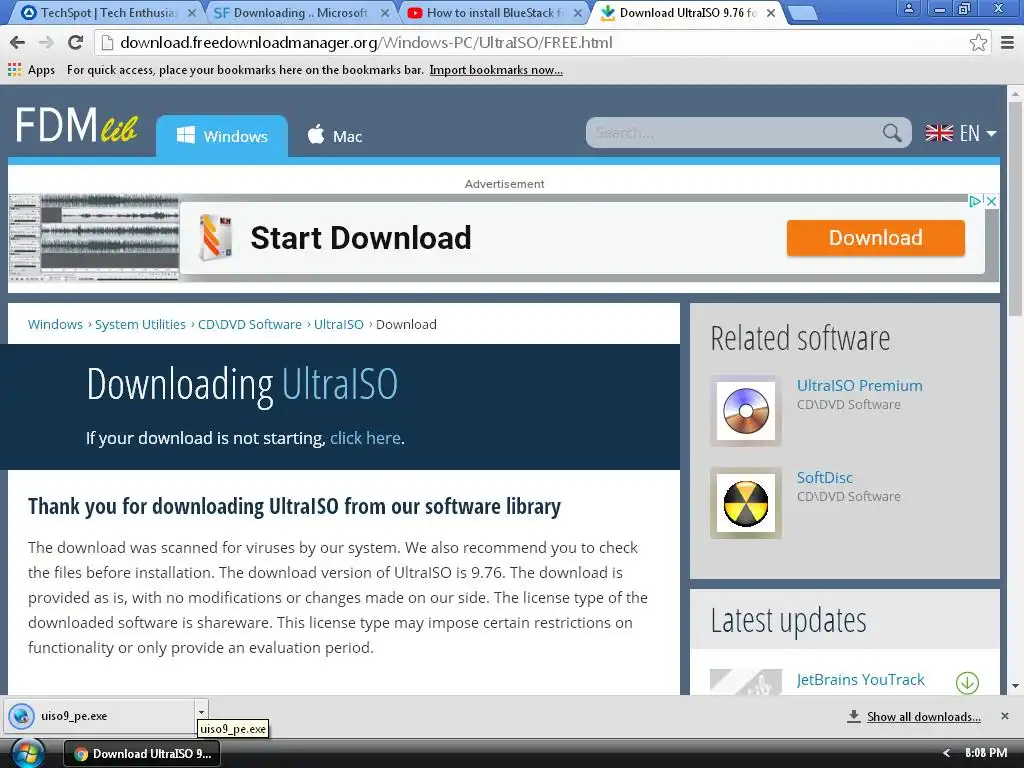Click the Chrome taskbar button Download UltraISO
The width and height of the screenshot is (1024, 768).
click(x=142, y=754)
